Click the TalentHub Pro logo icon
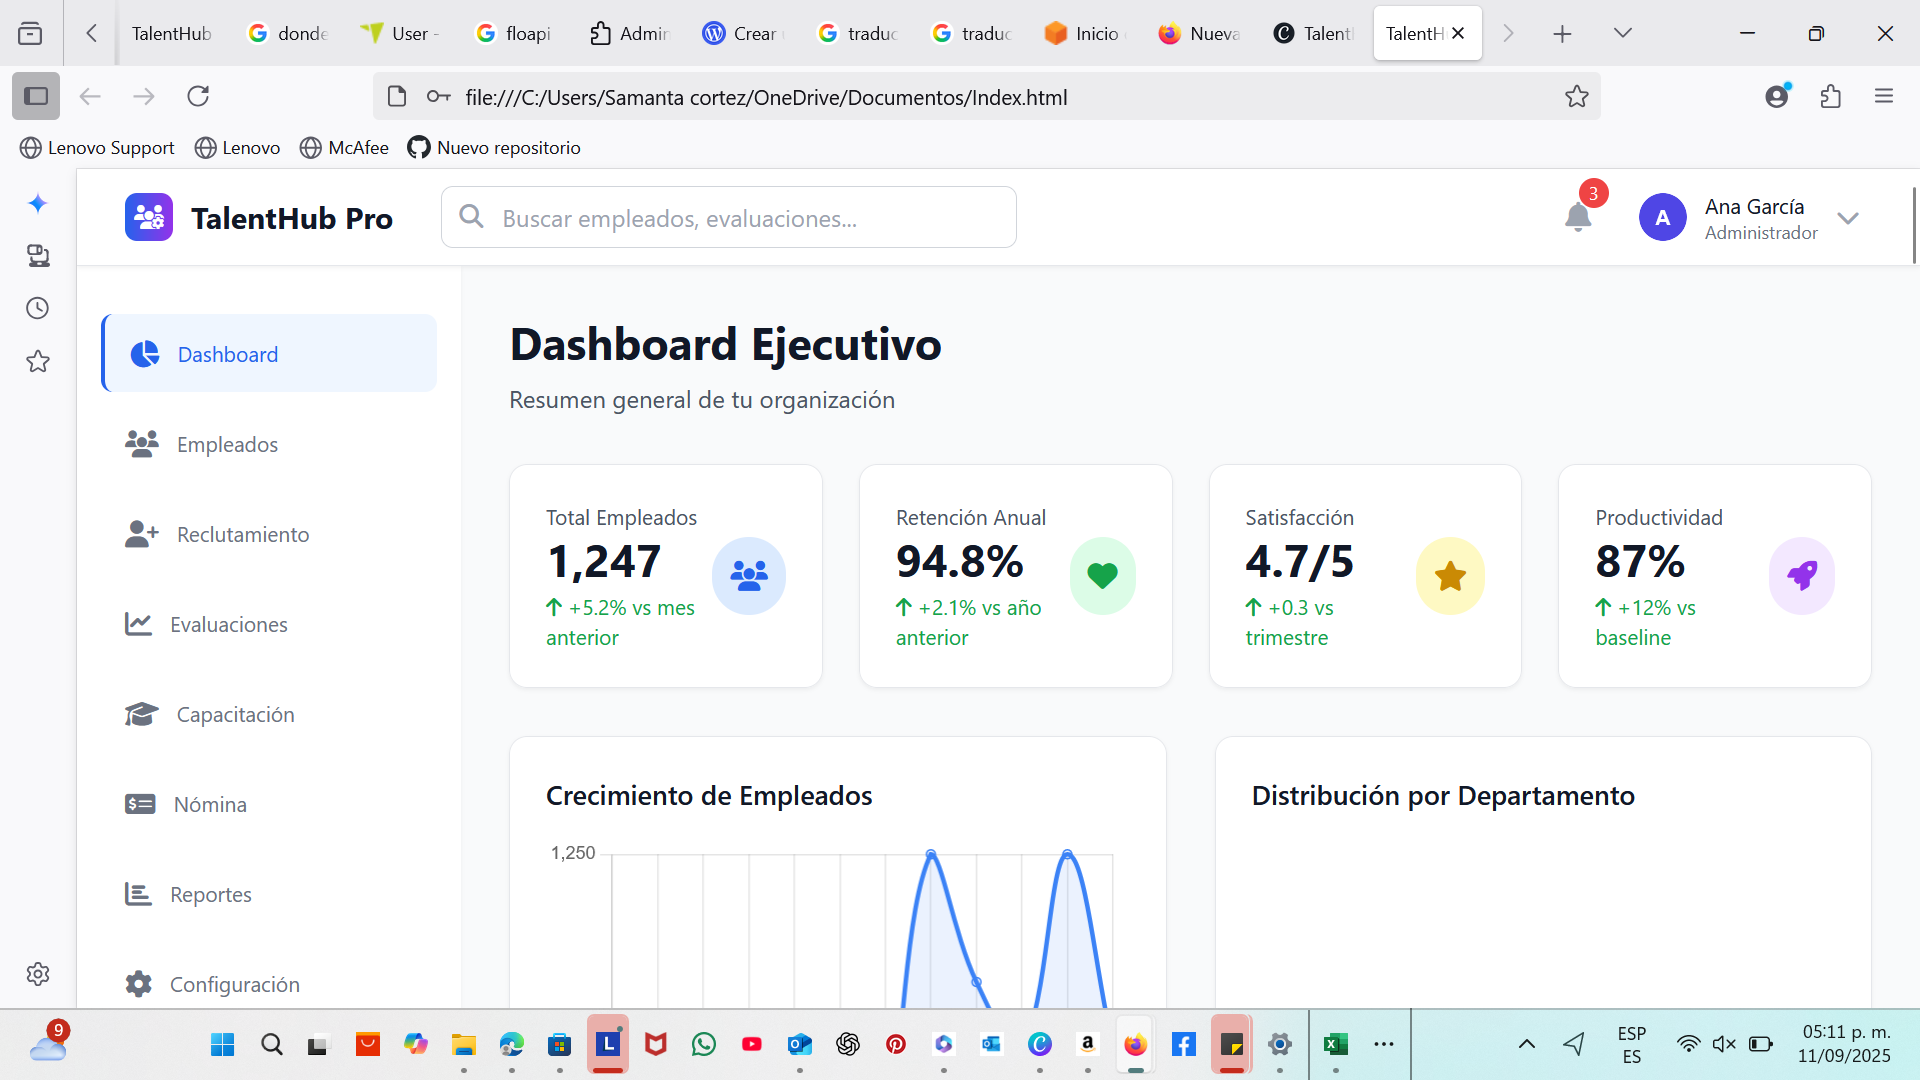This screenshot has width=1920, height=1080. [149, 217]
